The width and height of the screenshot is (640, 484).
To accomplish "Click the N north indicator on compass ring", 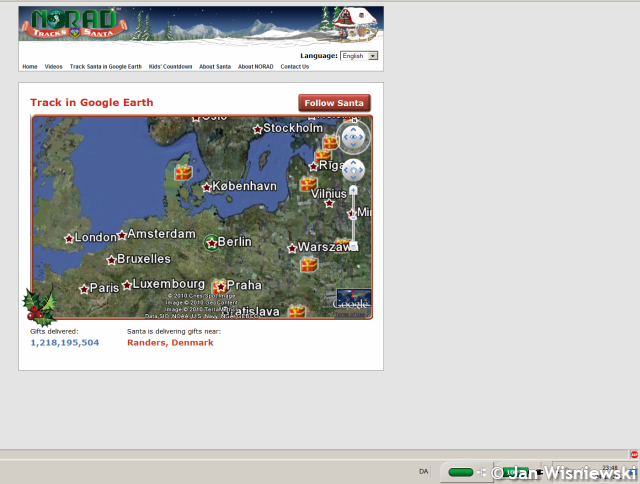I will (354, 121).
